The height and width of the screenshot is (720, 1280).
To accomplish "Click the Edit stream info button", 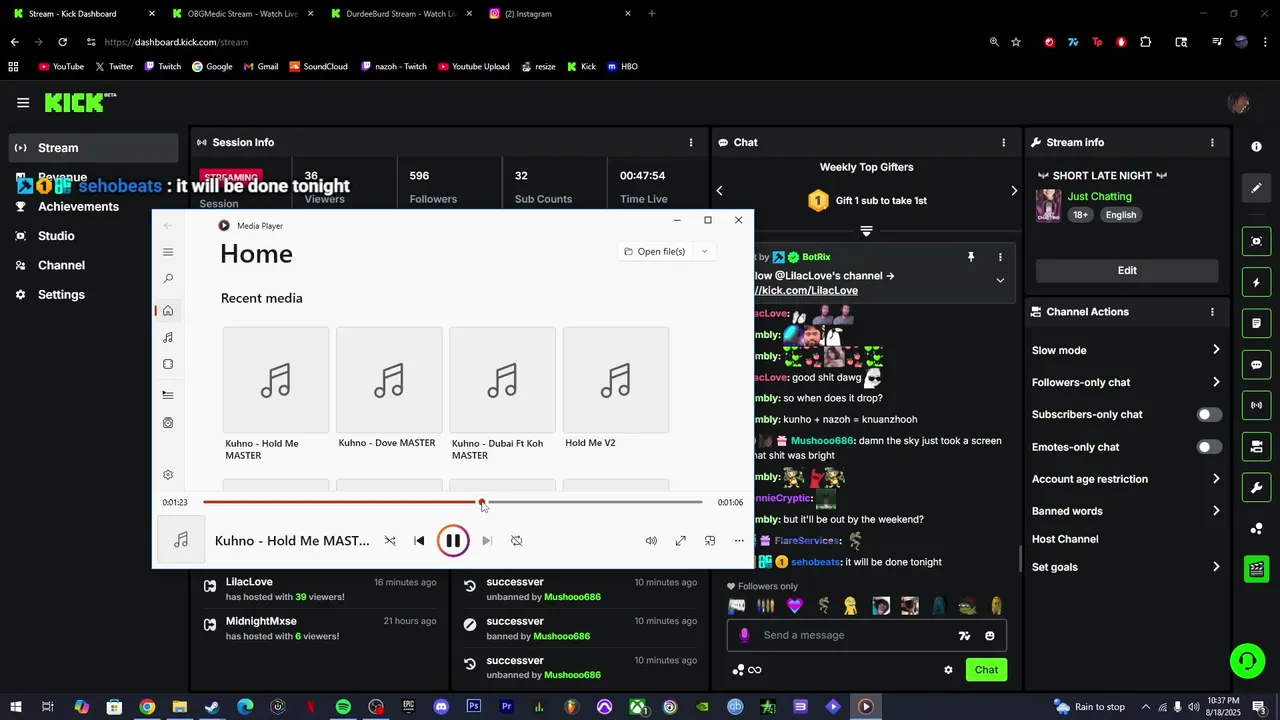I will pyautogui.click(x=1127, y=270).
